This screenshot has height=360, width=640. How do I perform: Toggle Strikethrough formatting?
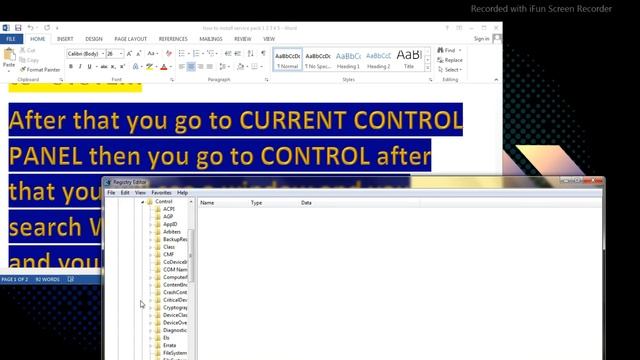[x=104, y=67]
